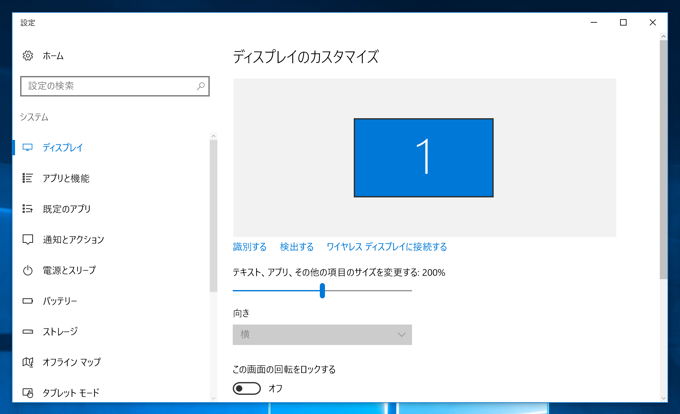This screenshot has width=680, height=414.
Task: Click the text size scaling slider handle
Action: tap(322, 290)
